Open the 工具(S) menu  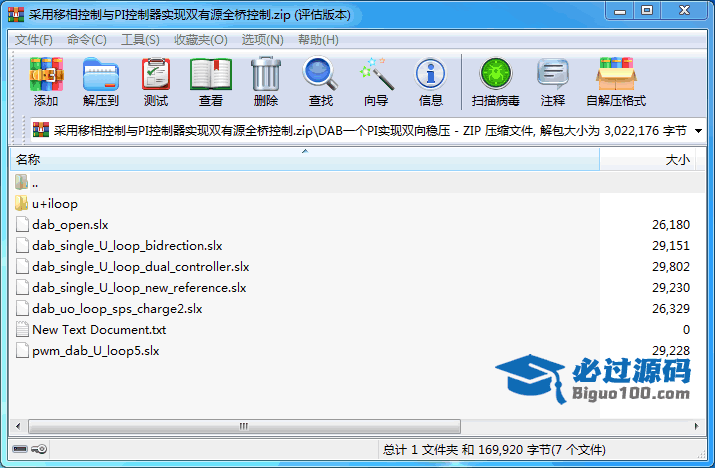[140, 40]
